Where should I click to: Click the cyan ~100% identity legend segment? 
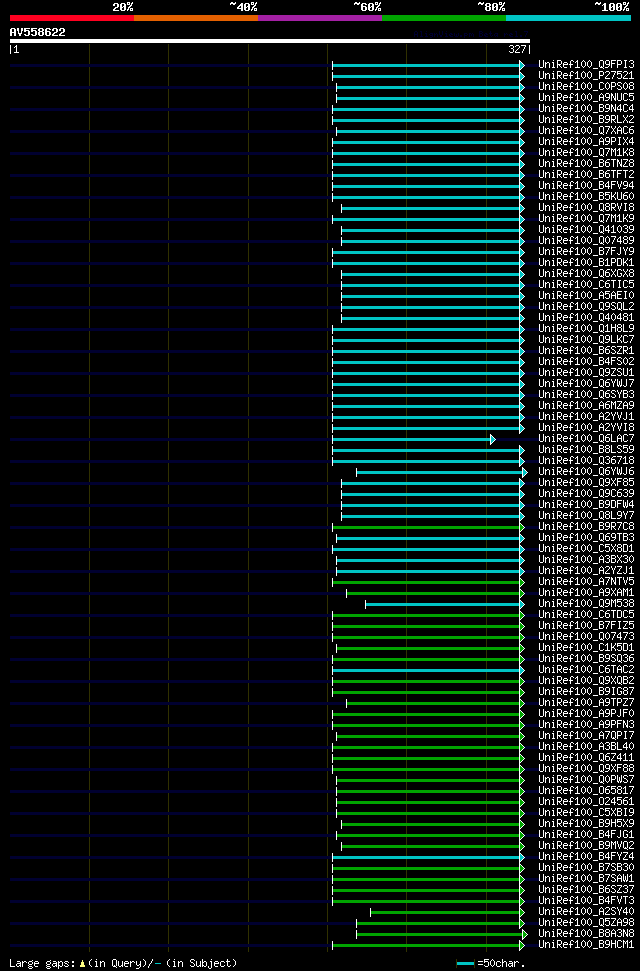568,18
